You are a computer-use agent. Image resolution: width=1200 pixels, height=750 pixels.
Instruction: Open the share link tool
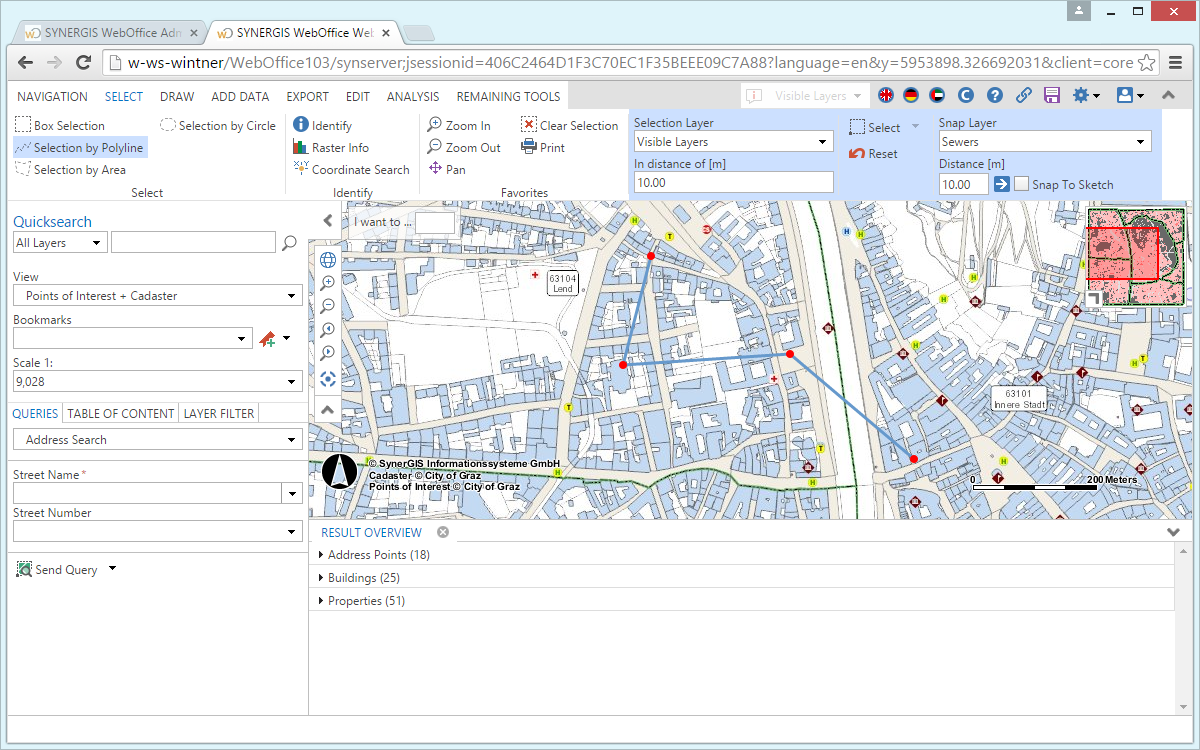[1022, 95]
